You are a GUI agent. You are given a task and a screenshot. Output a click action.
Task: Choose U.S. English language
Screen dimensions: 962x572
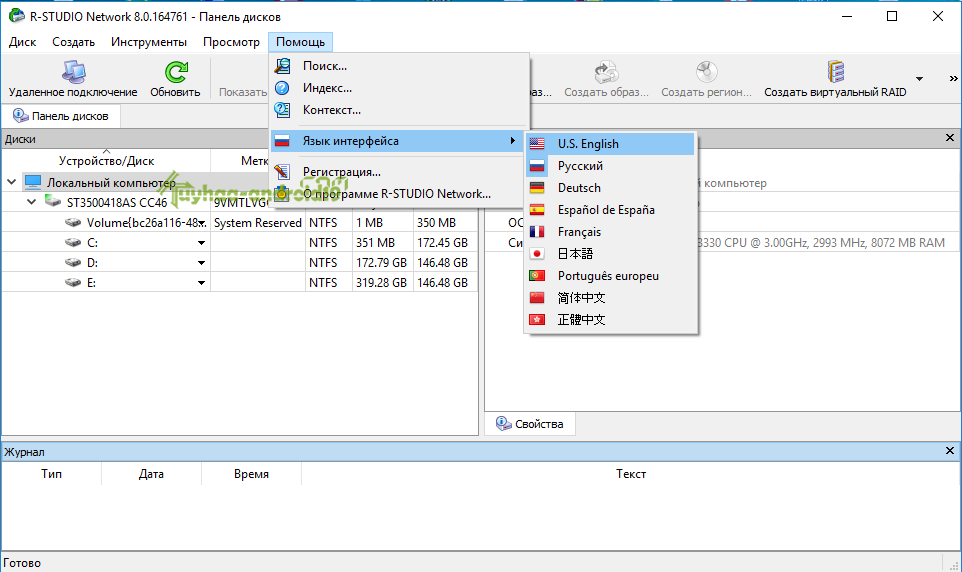pyautogui.click(x=610, y=144)
